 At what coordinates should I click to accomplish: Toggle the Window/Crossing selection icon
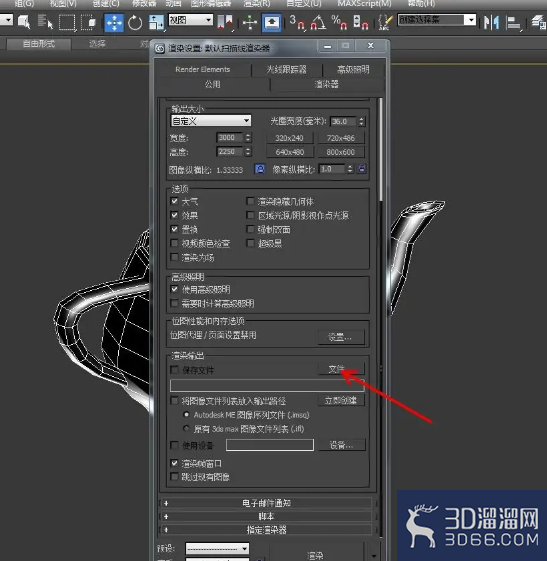88,22
